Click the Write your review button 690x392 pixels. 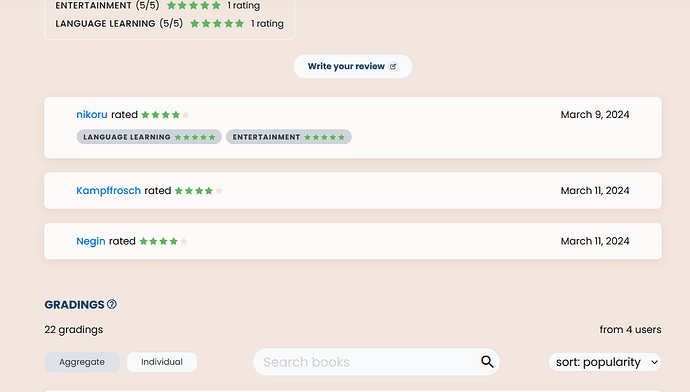coord(352,66)
